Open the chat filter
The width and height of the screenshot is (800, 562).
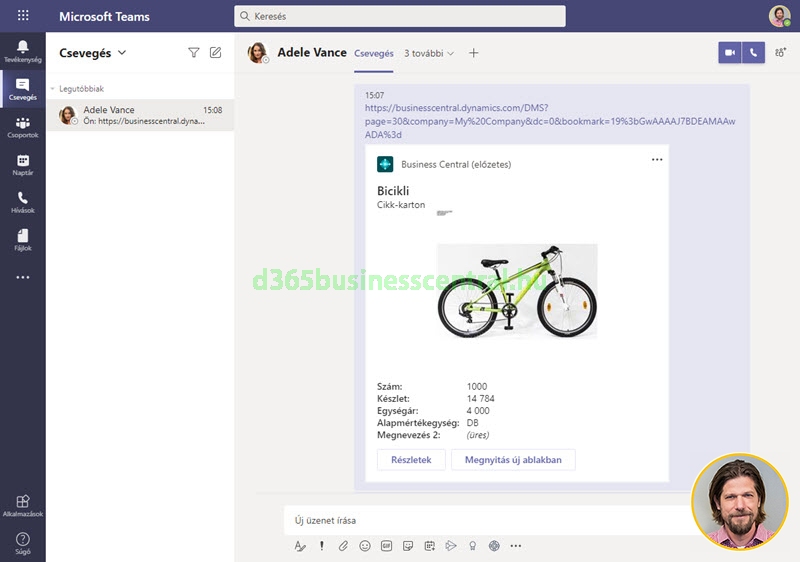click(194, 53)
